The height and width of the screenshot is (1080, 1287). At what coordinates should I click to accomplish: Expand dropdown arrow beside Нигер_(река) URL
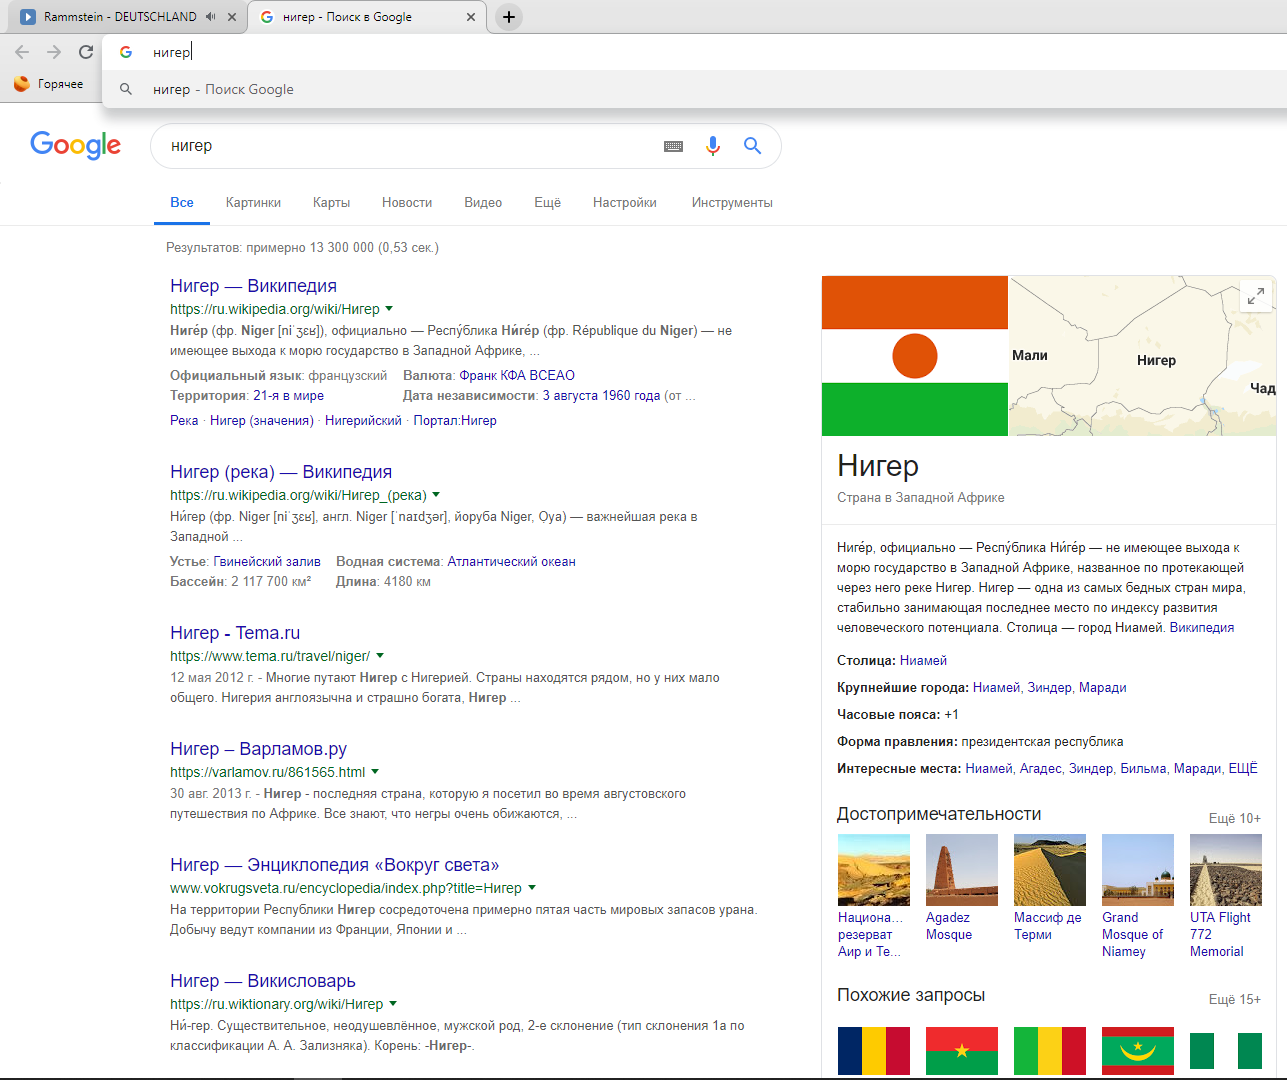tap(436, 495)
